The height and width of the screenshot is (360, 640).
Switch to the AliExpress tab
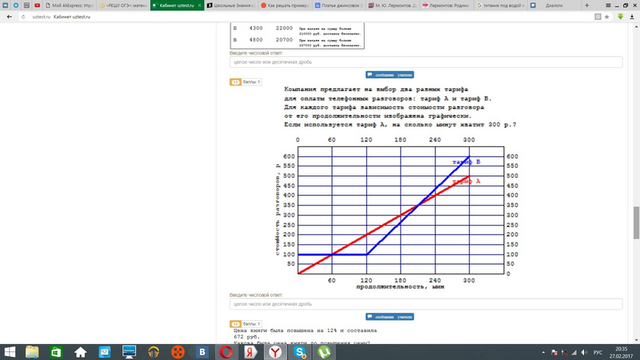(x=70, y=5)
